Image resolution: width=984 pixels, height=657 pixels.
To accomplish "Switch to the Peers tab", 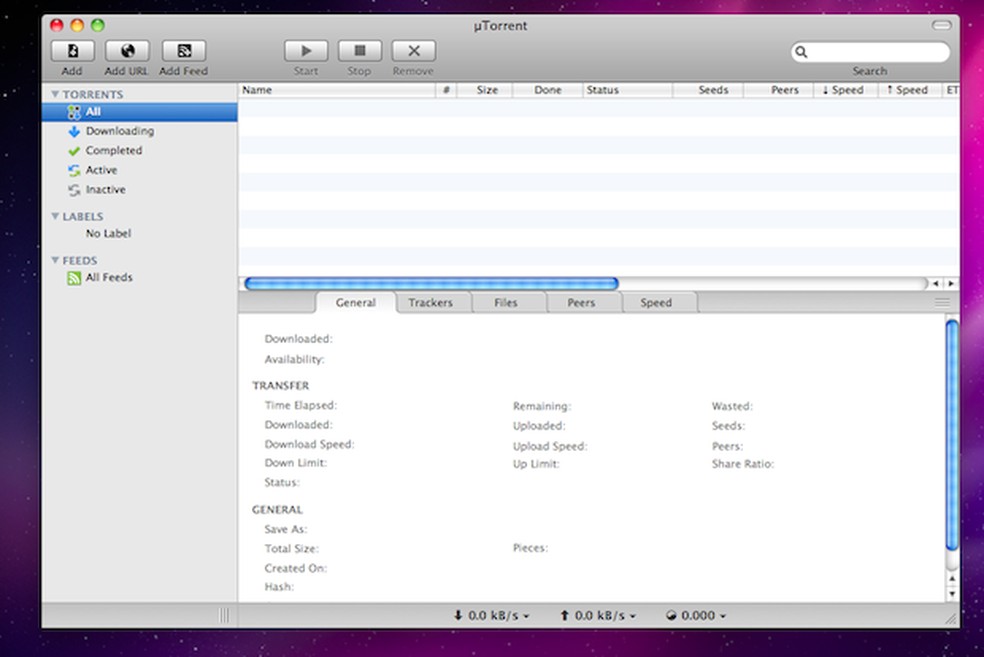I will pos(581,303).
